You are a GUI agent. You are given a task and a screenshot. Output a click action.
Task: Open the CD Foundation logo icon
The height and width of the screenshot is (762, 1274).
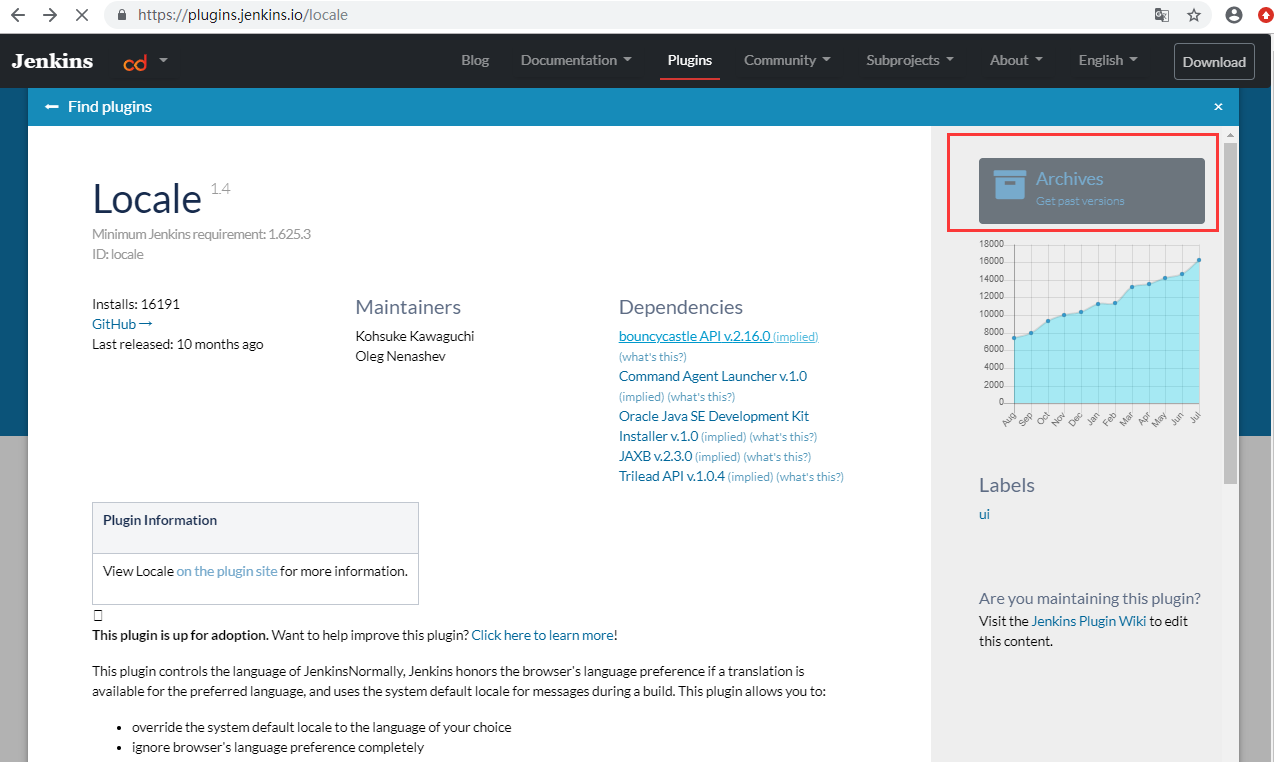[x=135, y=62]
